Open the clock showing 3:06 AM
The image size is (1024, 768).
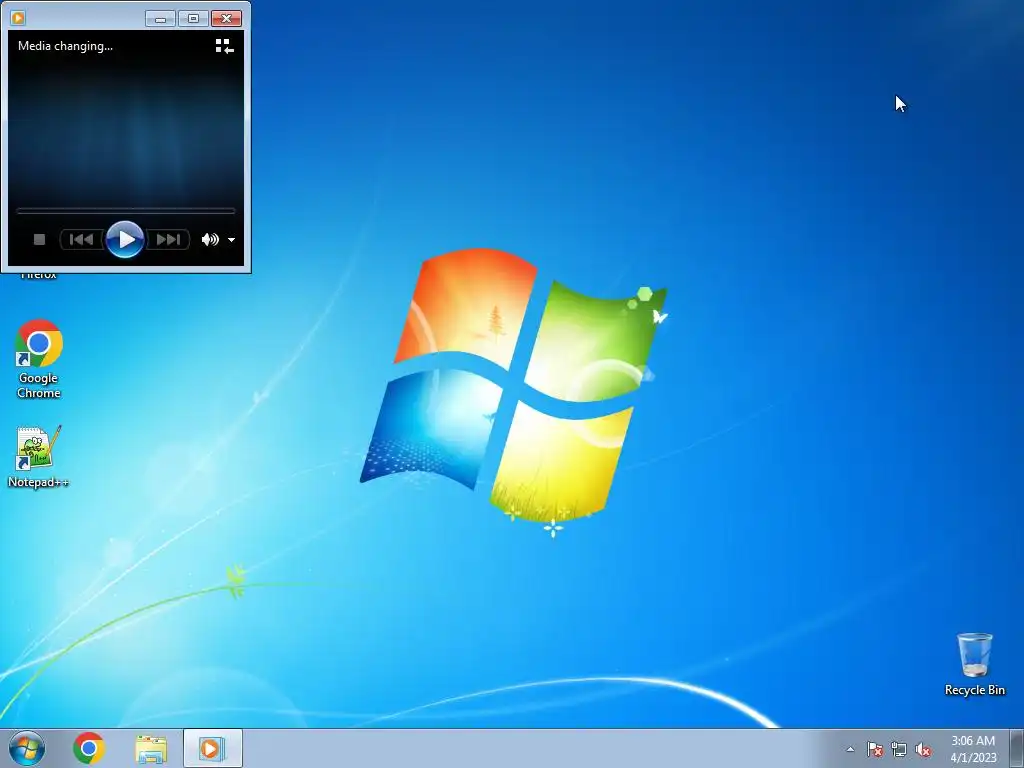pyautogui.click(x=973, y=749)
